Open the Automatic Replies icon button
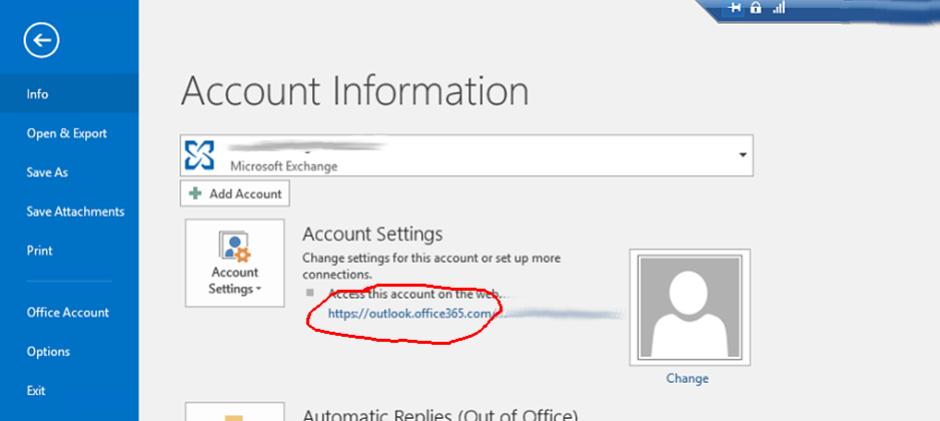 tap(234, 412)
